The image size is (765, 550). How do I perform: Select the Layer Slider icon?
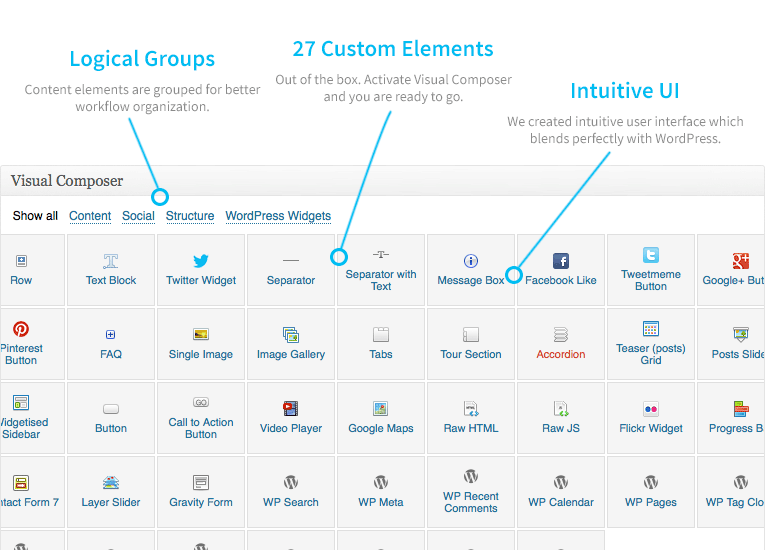[x=111, y=483]
